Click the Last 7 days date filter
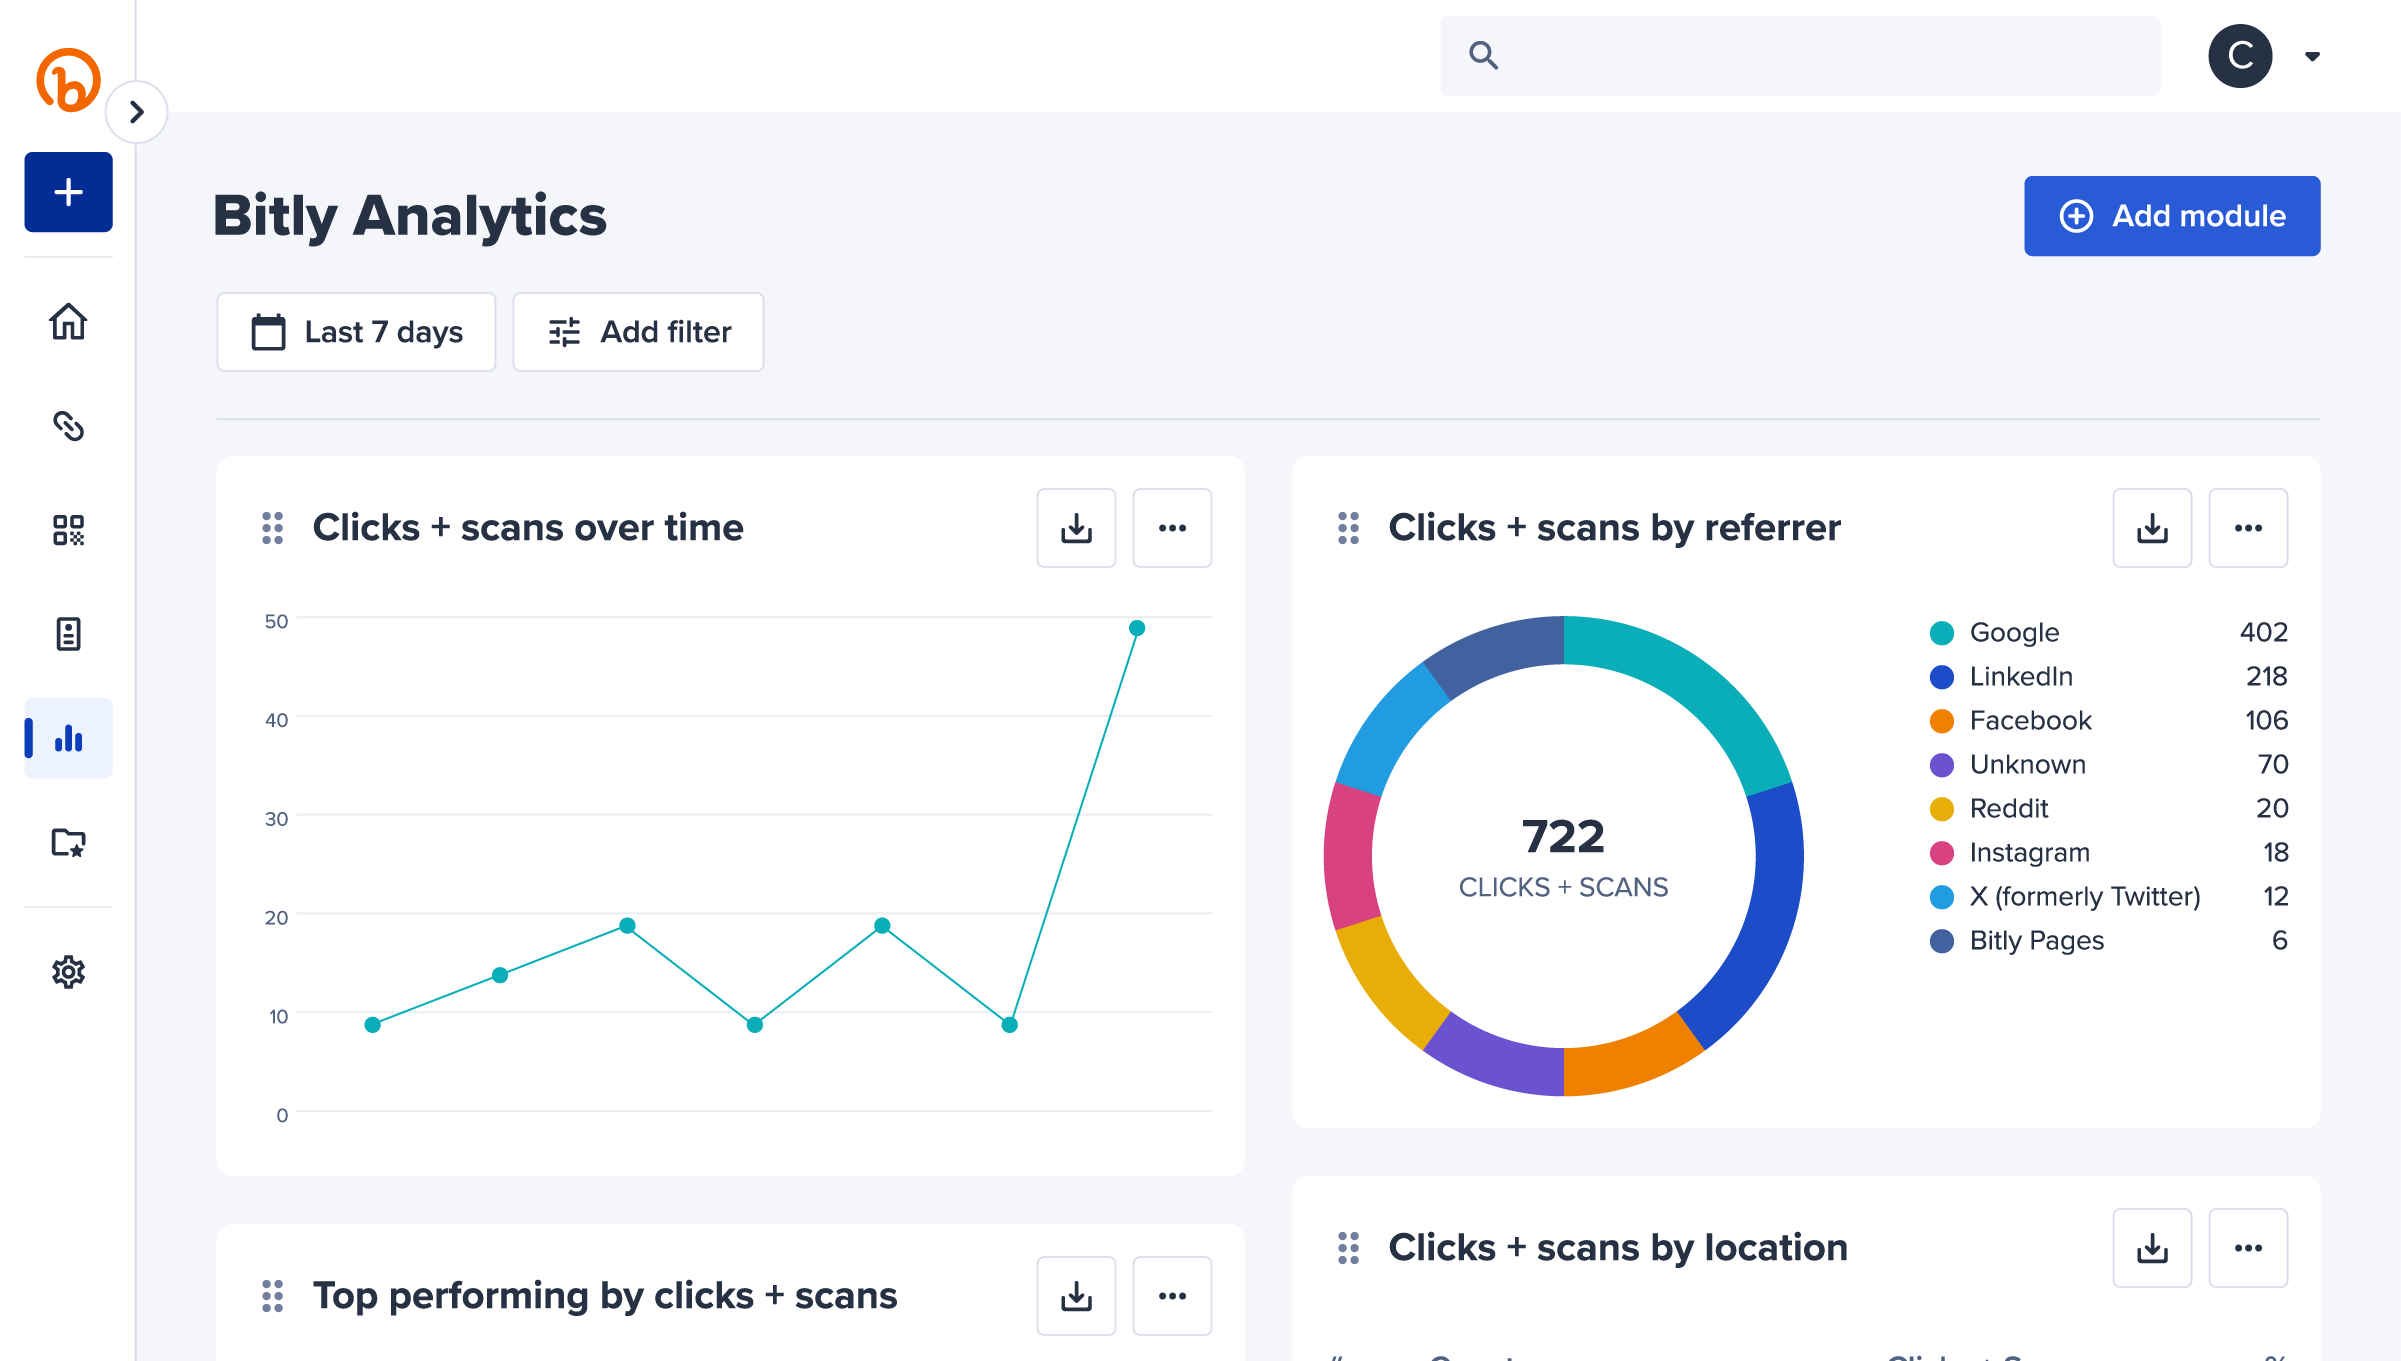Viewport: 2401px width, 1361px height. pos(353,330)
